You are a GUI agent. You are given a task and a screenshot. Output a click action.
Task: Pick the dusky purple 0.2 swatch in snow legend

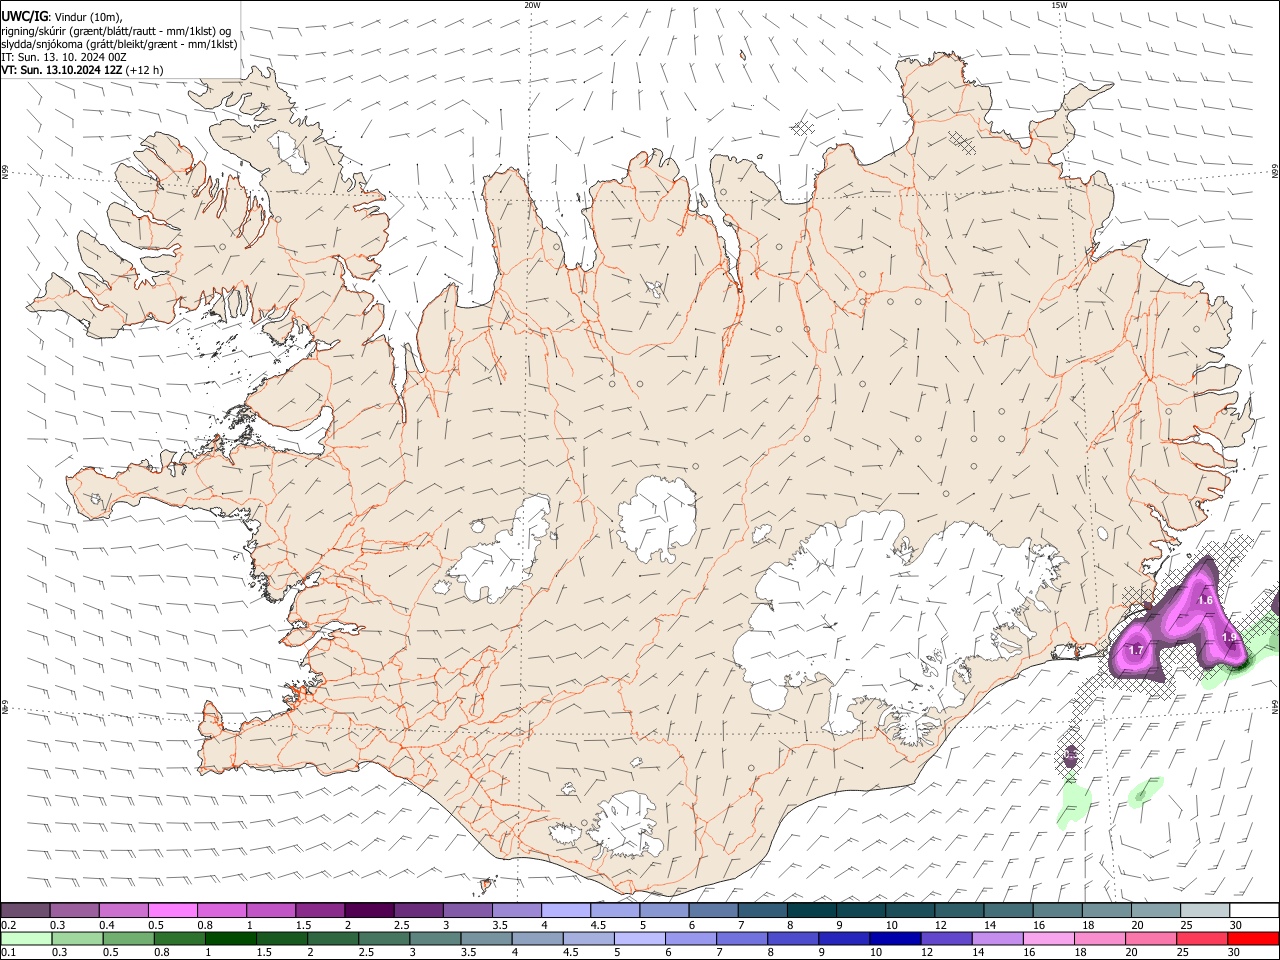tap(25, 911)
